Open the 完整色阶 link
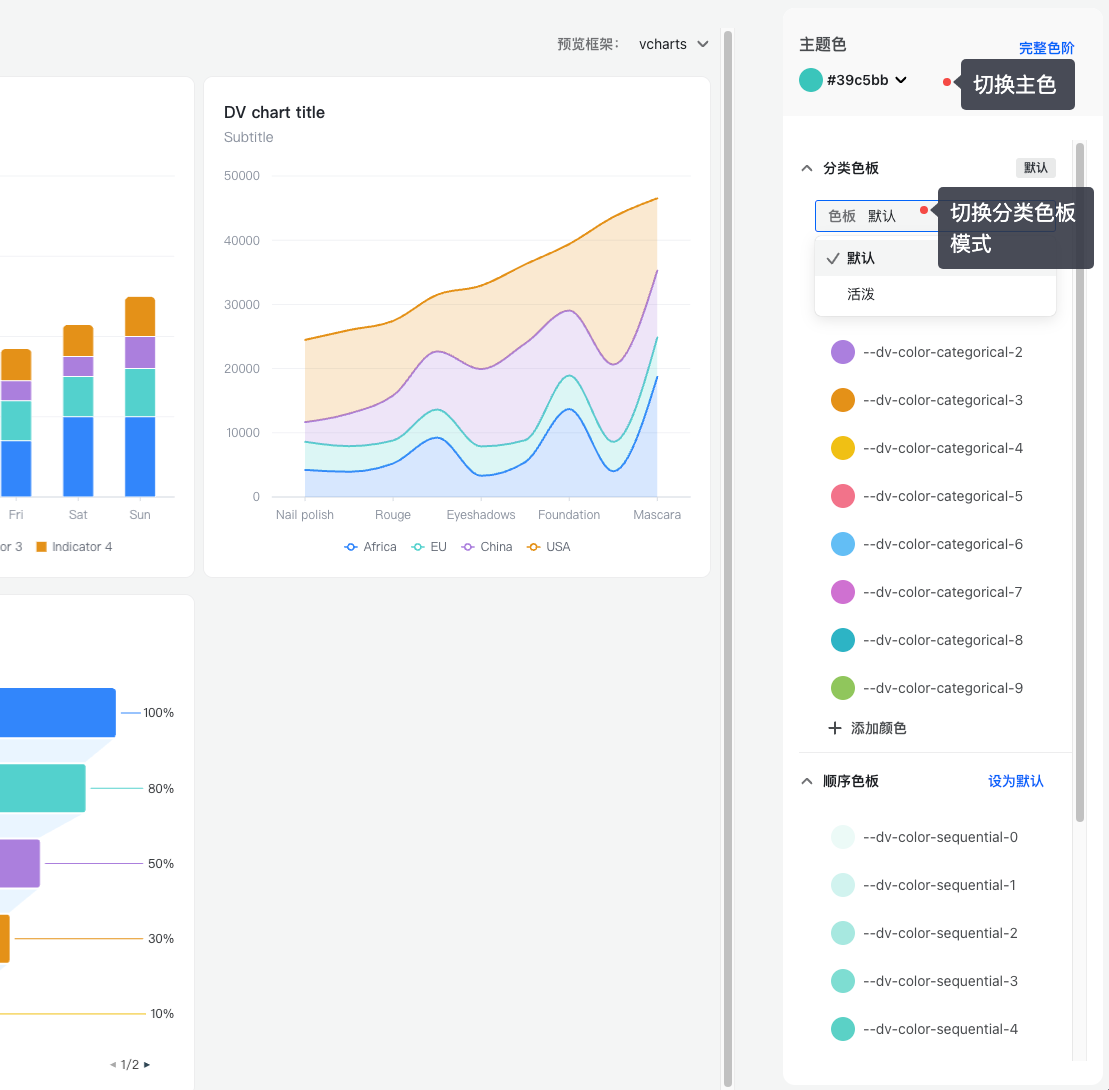Viewport: 1109px width, 1090px height. point(1046,48)
